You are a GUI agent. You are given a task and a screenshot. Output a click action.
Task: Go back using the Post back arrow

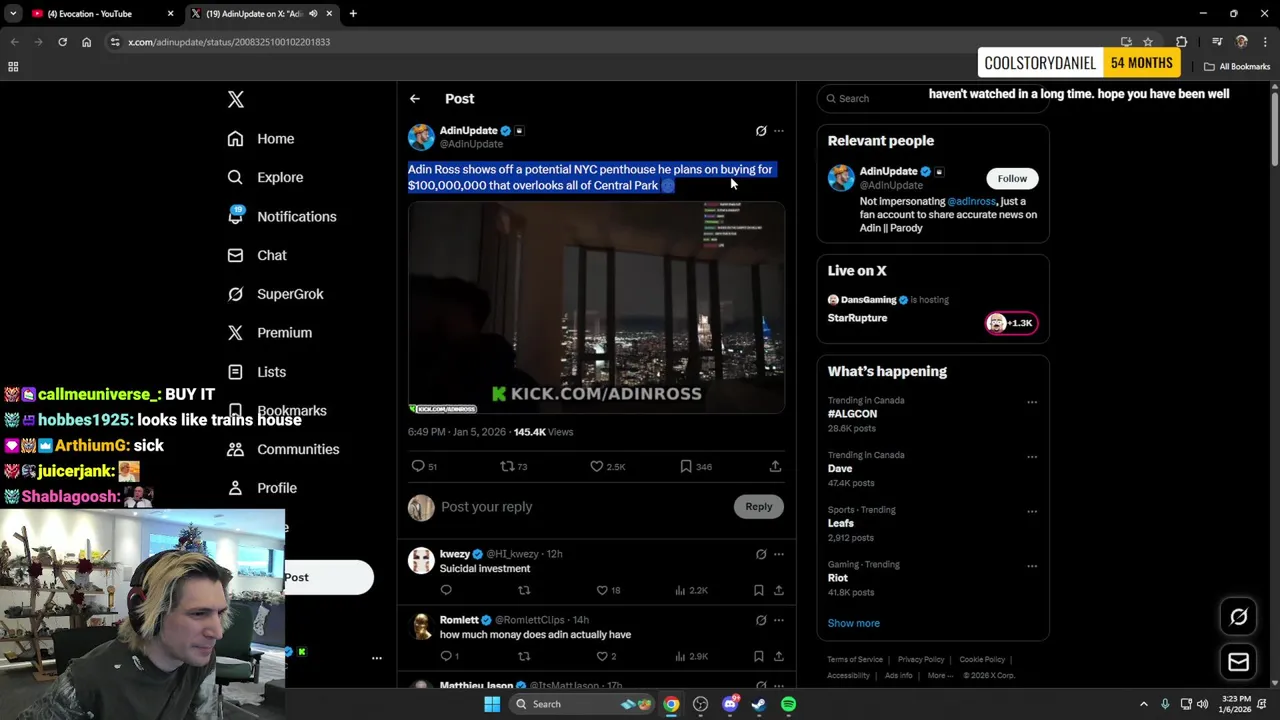tap(414, 99)
